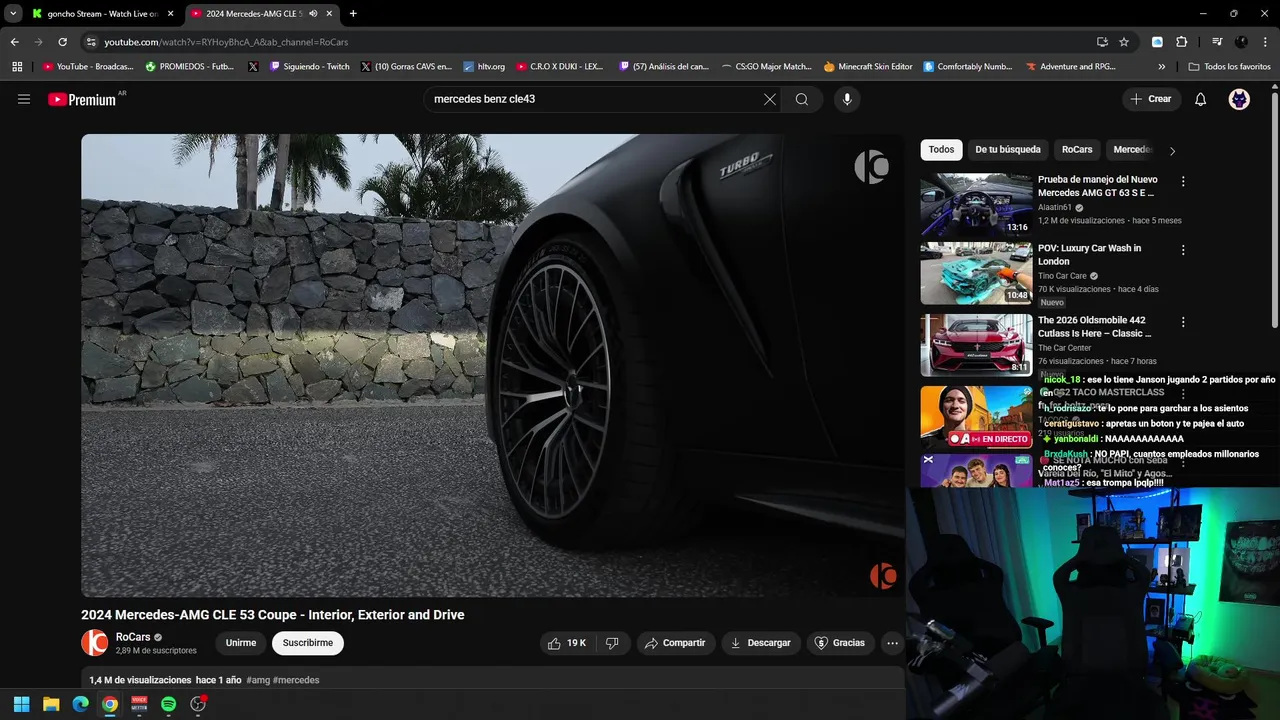The height and width of the screenshot is (720, 1280).
Task: Close the Mercedes-AMG CLE tab
Action: click(329, 13)
